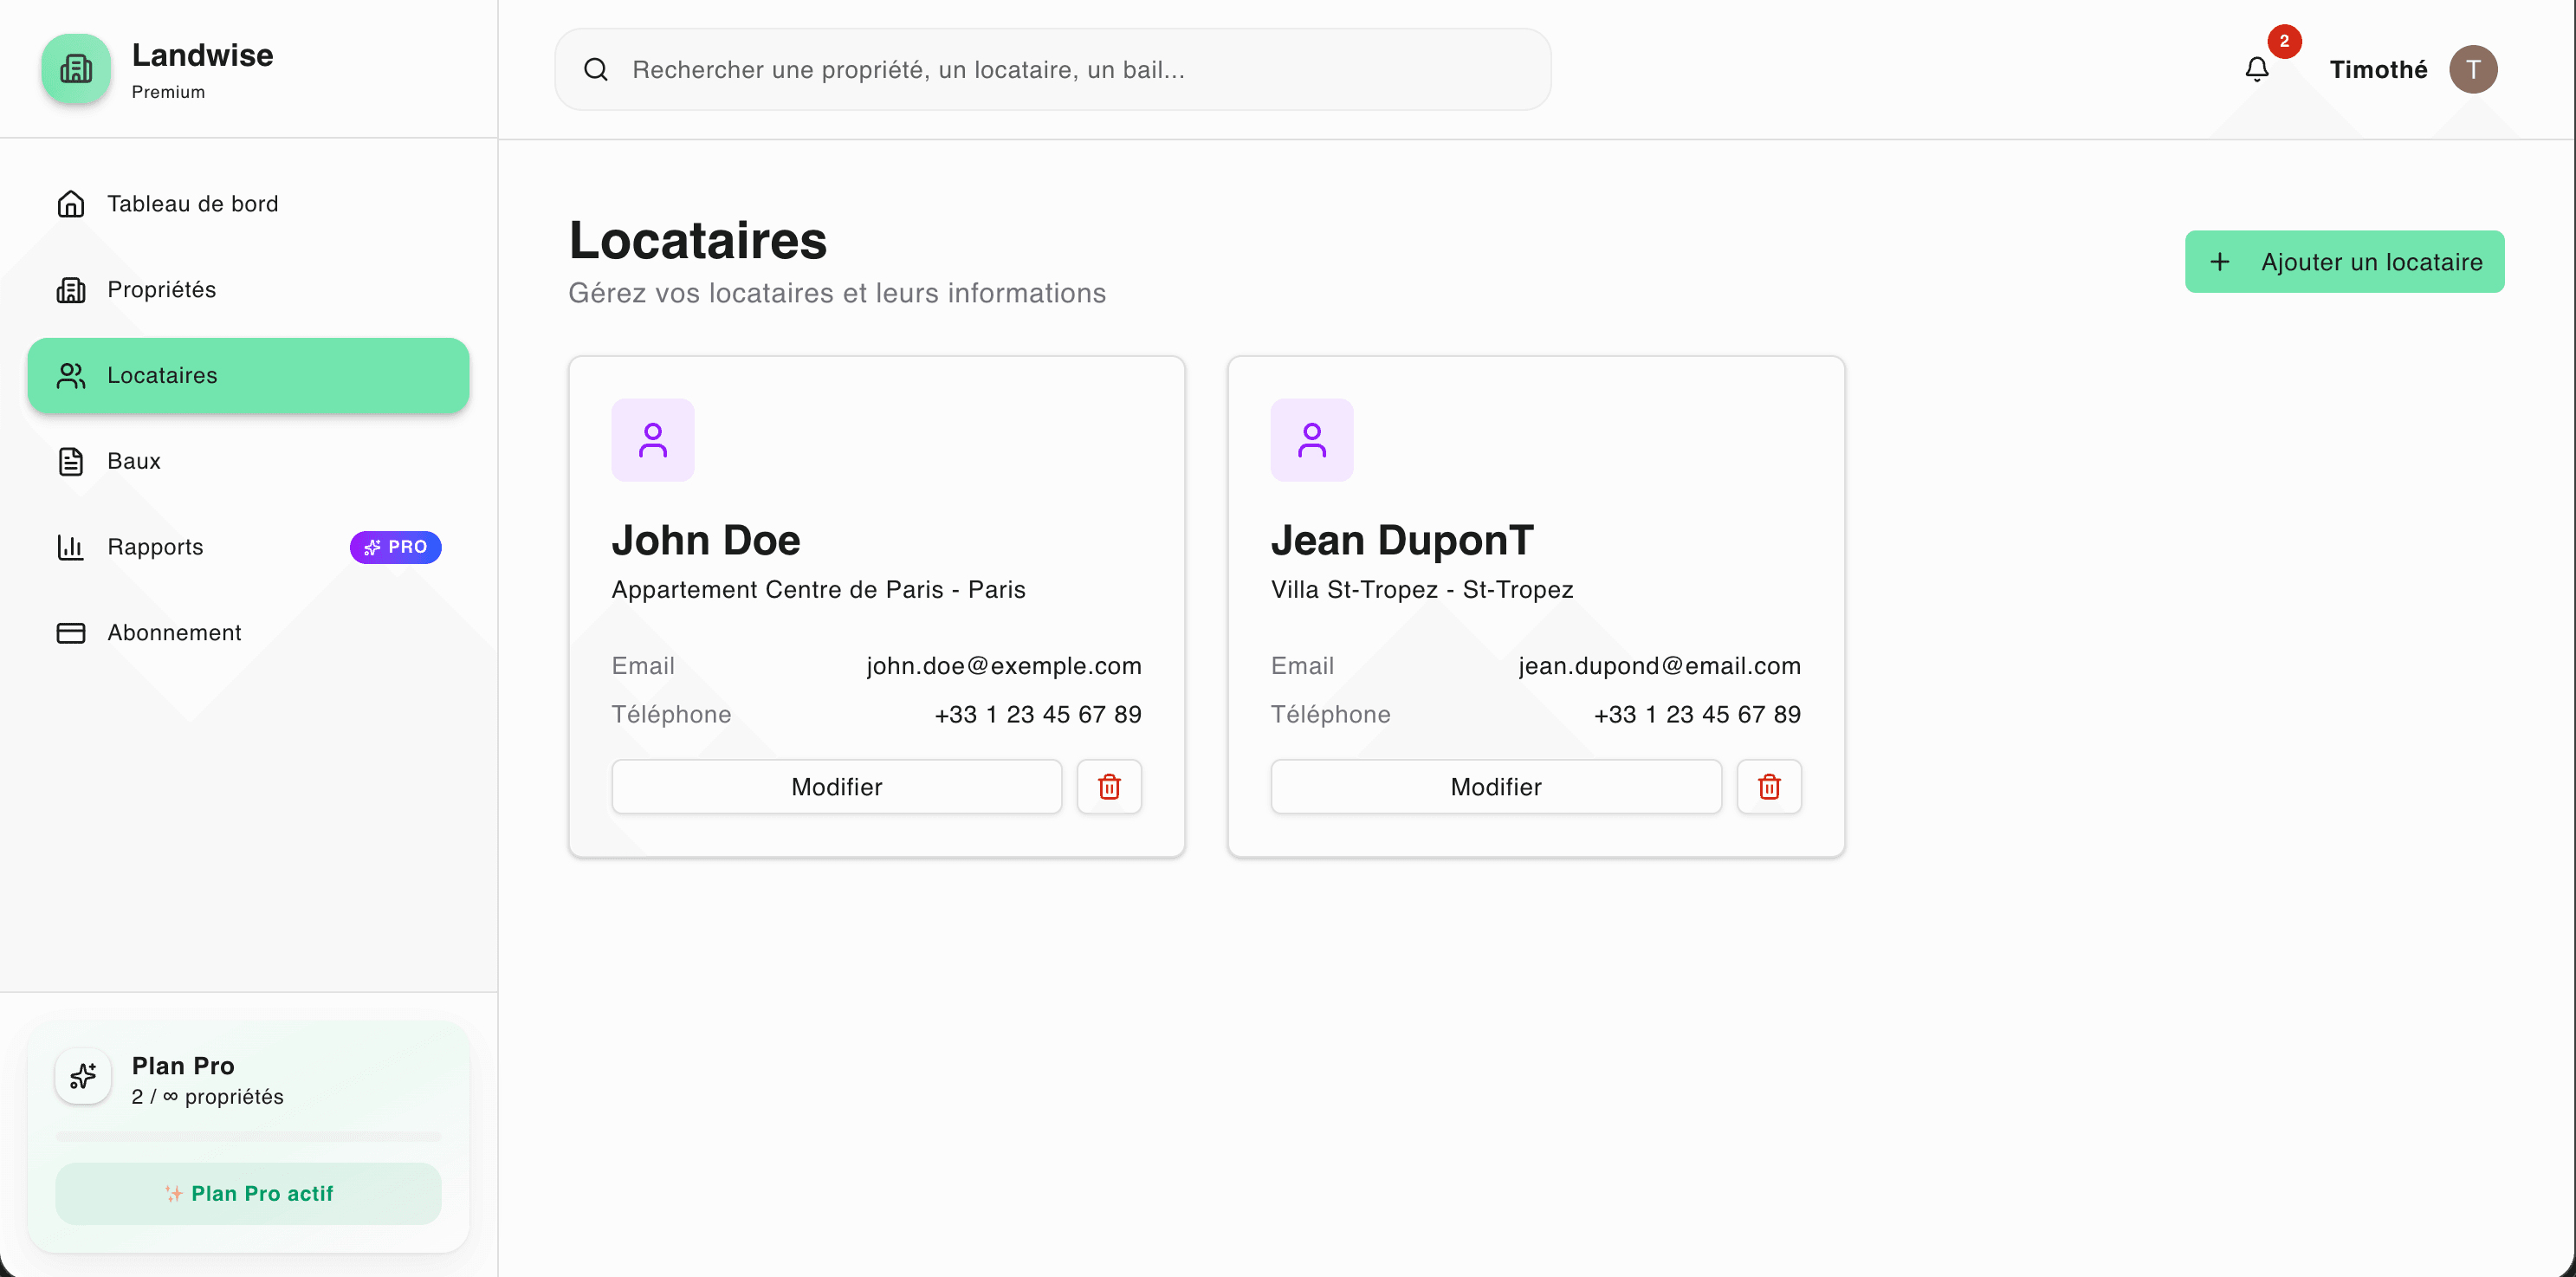Click Ajouter un locataire
2576x1277 pixels.
(2344, 261)
